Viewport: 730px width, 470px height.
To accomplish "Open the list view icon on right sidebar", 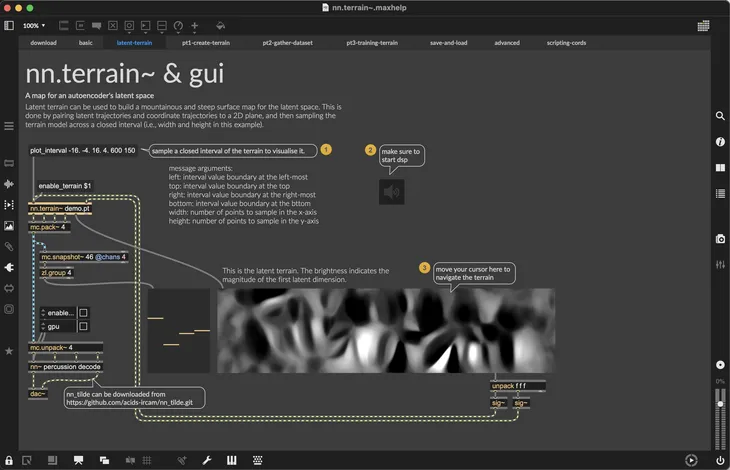I will pyautogui.click(x=720, y=194).
